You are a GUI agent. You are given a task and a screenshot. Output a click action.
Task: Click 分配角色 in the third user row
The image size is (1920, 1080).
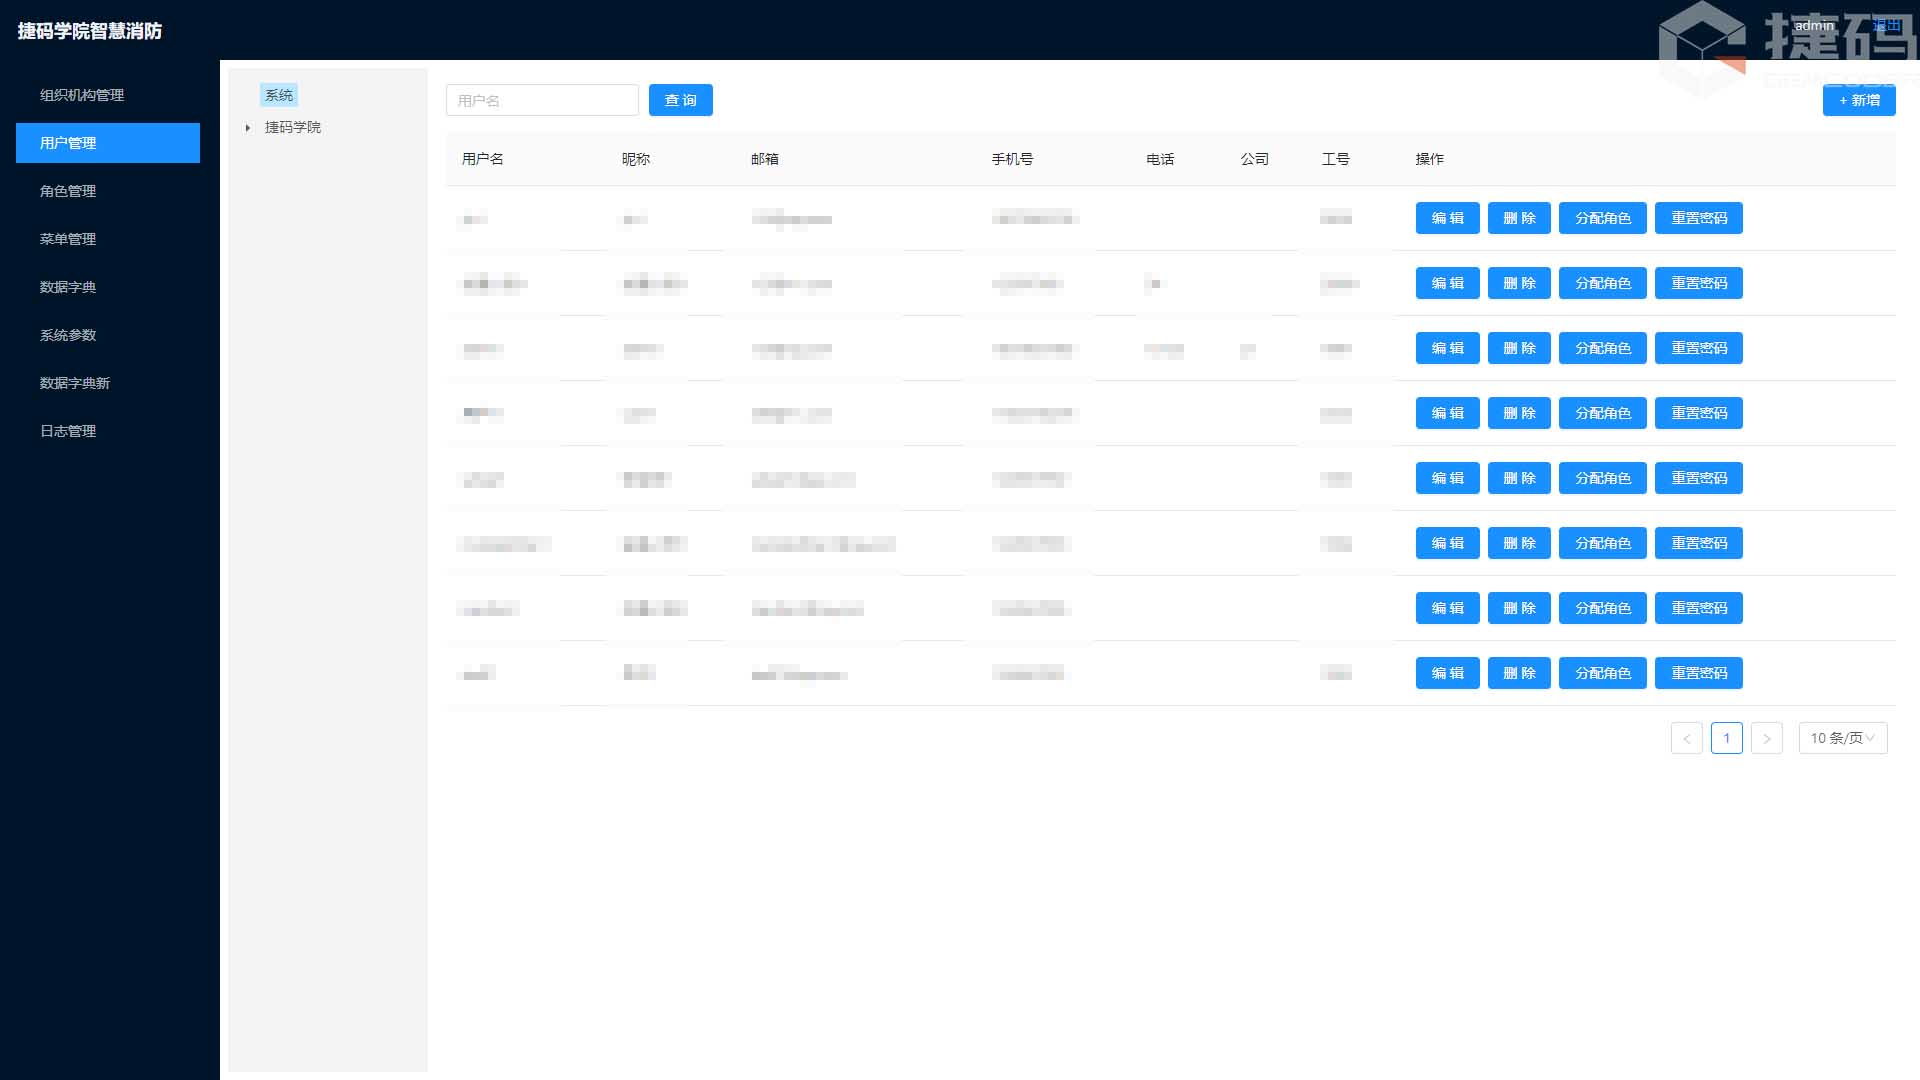coord(1602,348)
